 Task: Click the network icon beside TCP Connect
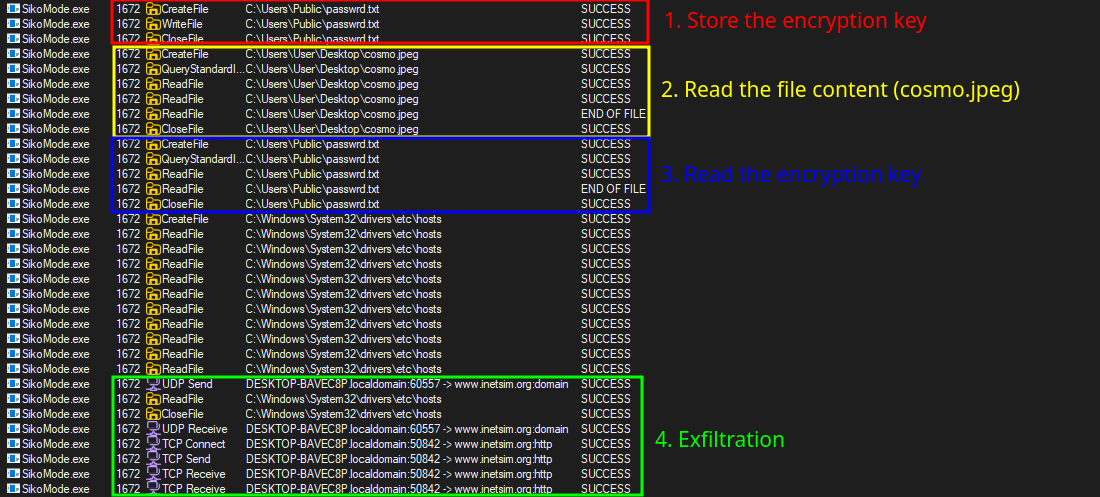pos(153,444)
